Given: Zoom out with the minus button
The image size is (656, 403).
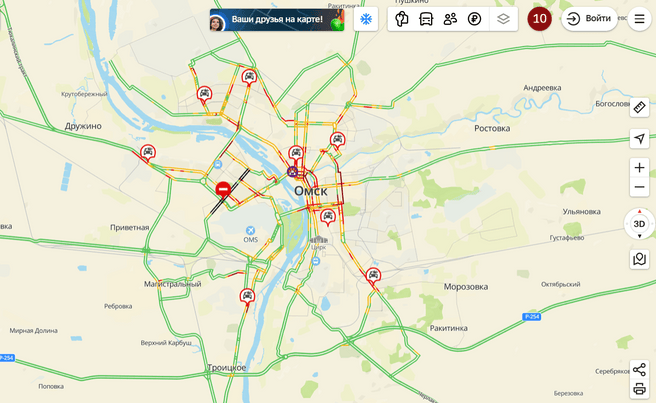Looking at the screenshot, I should tap(639, 187).
